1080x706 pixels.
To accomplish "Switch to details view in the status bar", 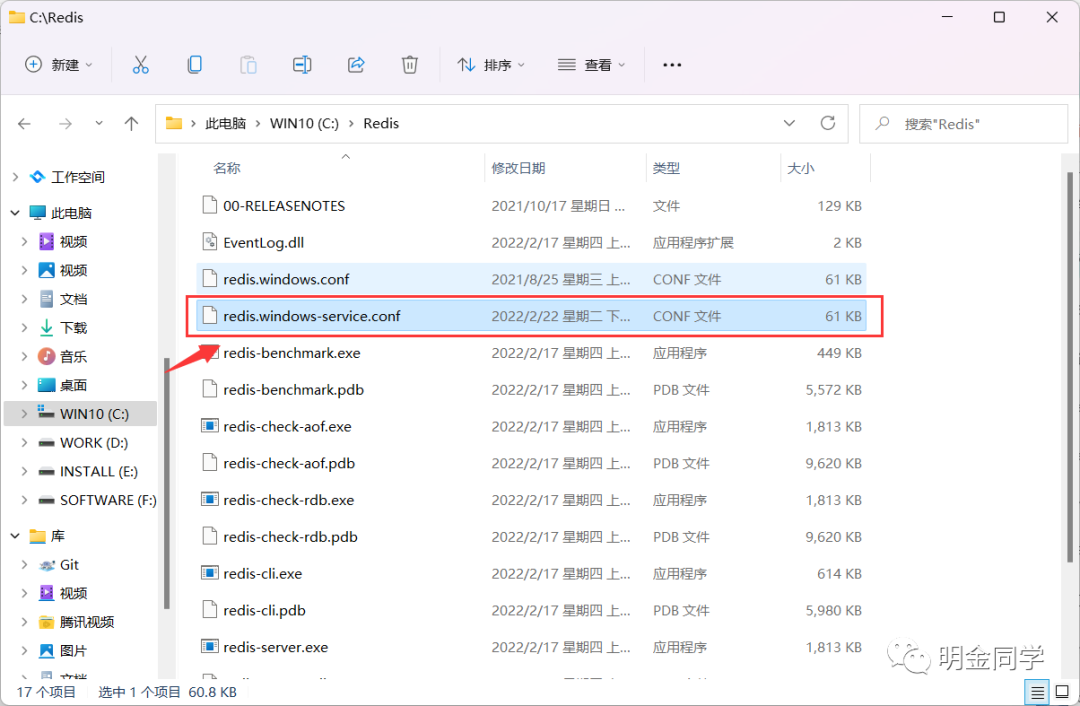I will tap(1037, 691).
